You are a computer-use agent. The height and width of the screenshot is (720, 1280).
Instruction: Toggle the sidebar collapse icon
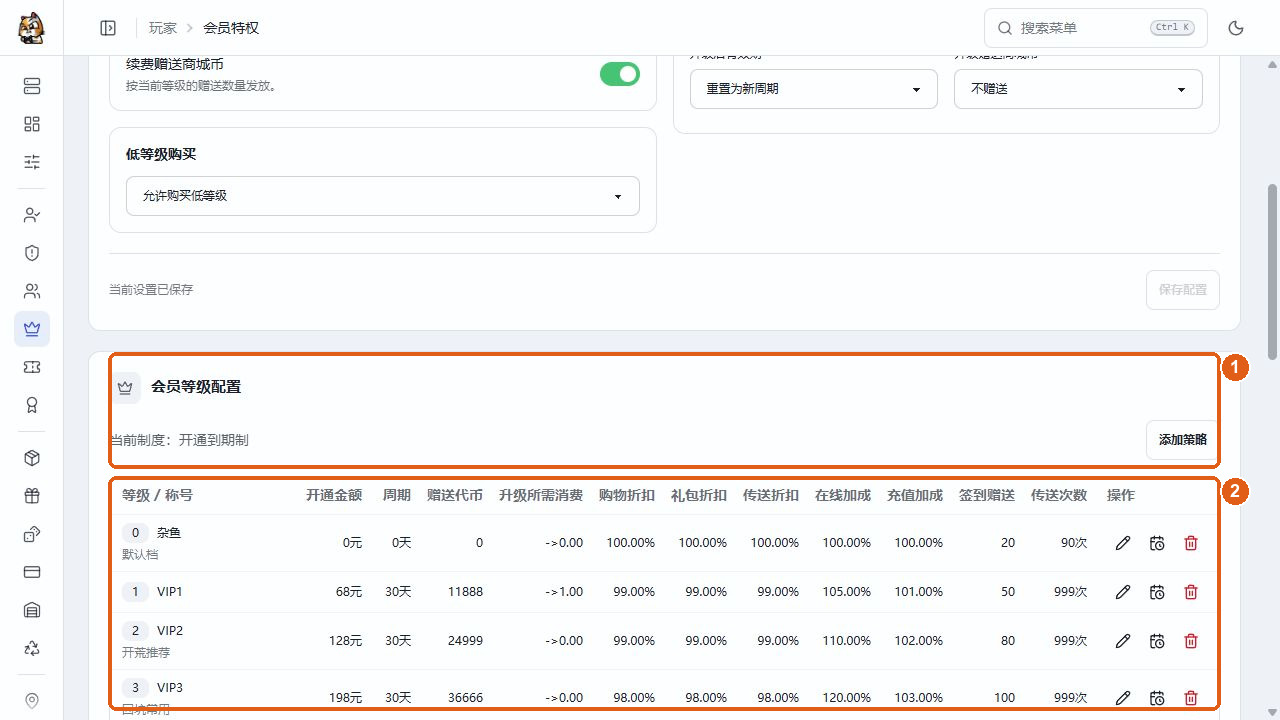108,28
